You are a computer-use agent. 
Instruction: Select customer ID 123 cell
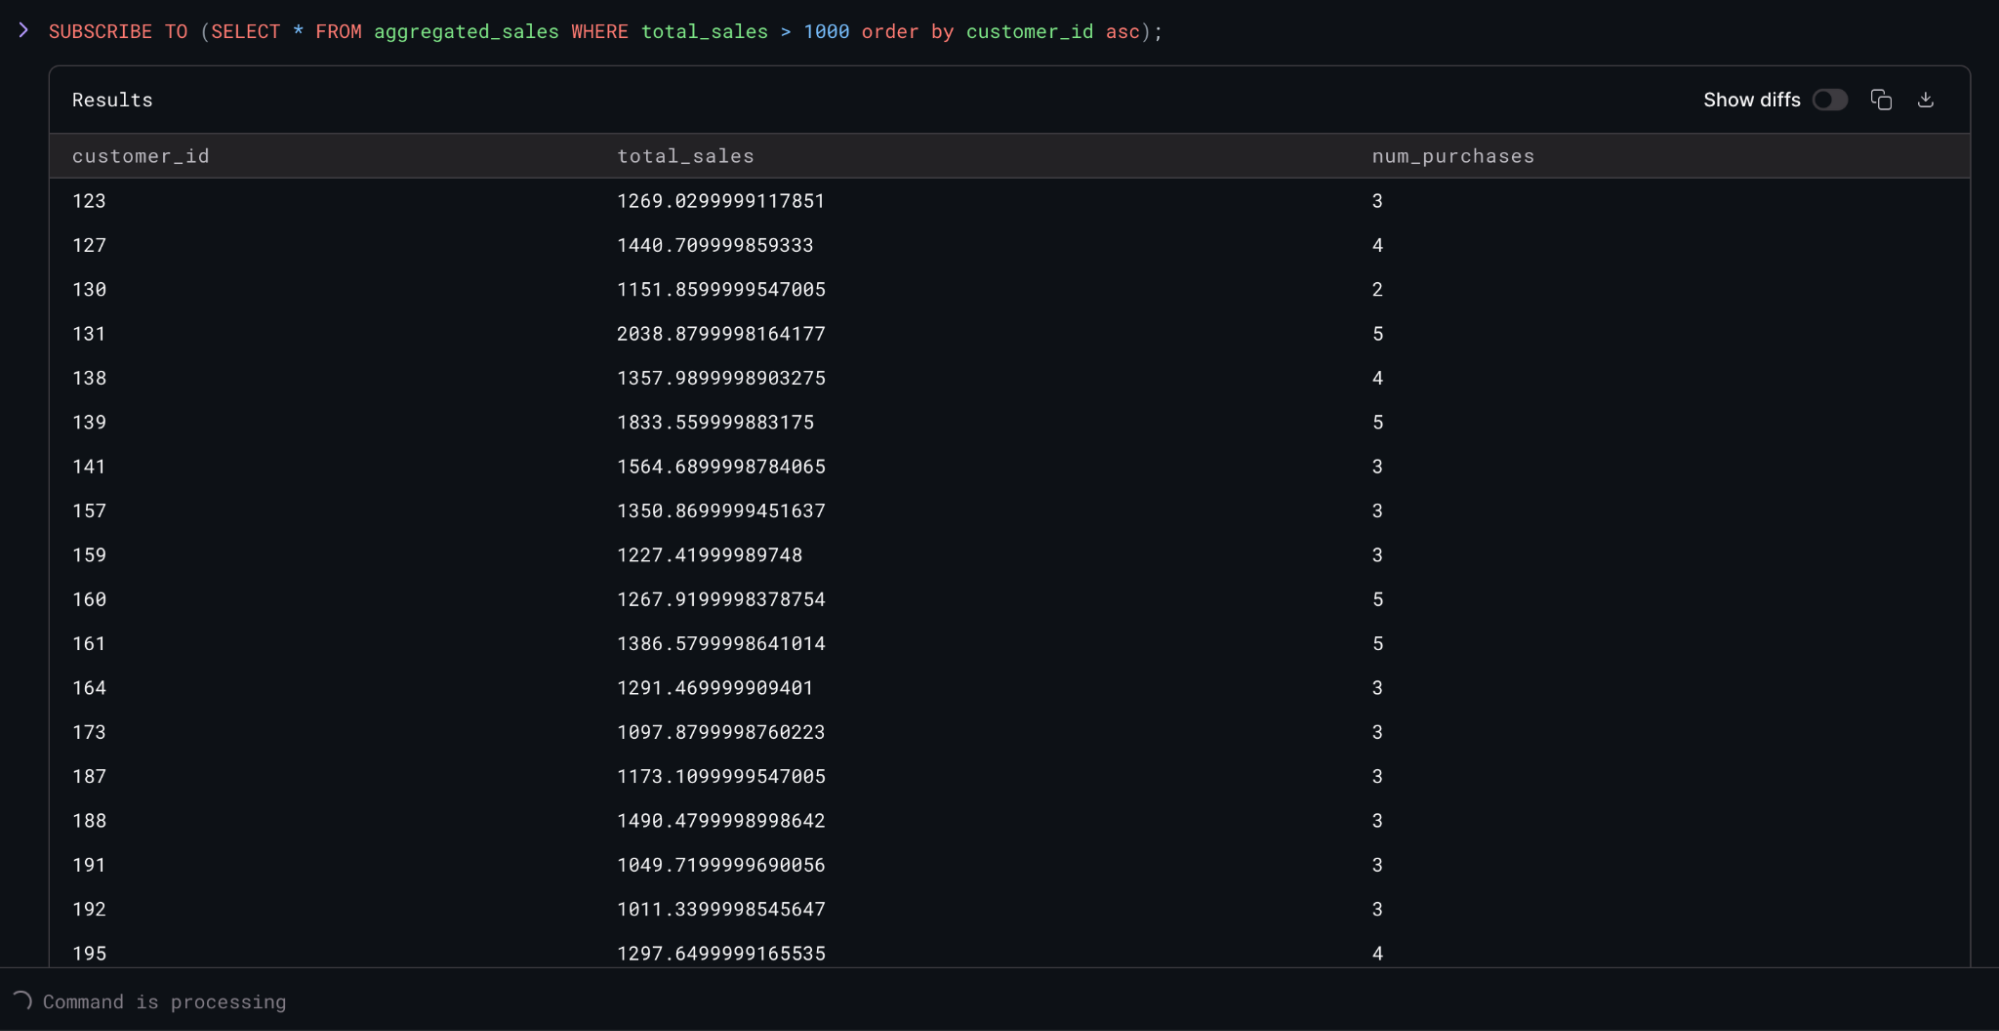(x=89, y=201)
